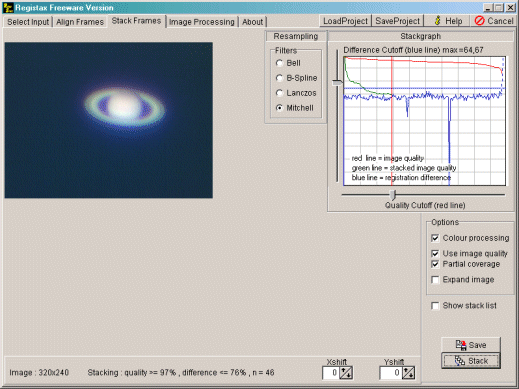Select the B-Spline filter option
Screen dimensions: 519x389
coord(279,78)
